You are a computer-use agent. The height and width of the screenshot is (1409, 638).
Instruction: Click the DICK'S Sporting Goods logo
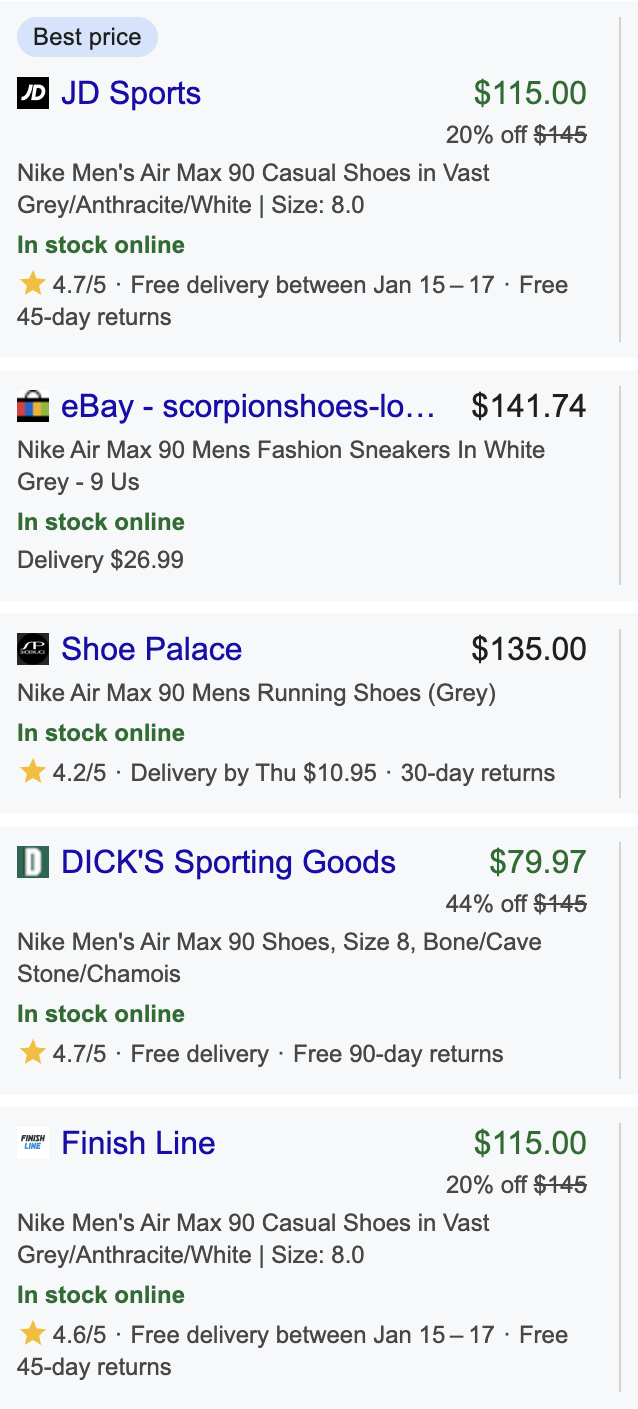pyautogui.click(x=31, y=862)
